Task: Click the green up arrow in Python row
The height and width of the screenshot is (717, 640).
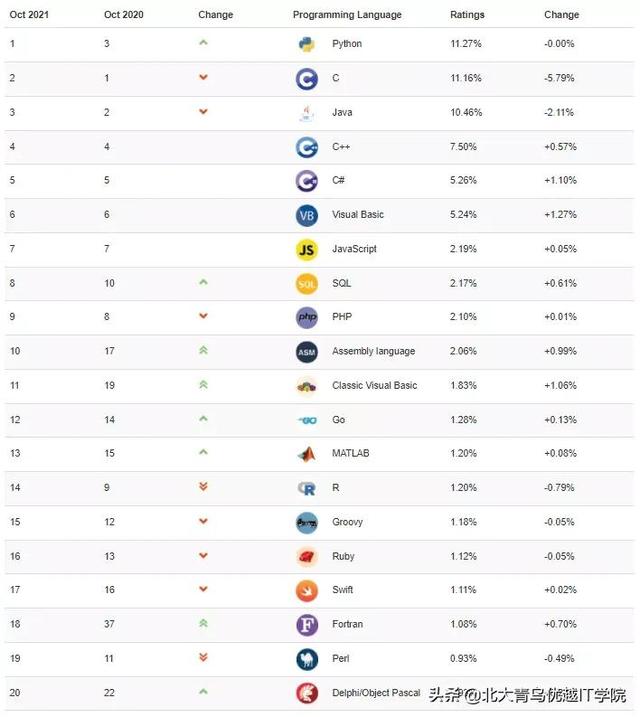Action: tap(203, 43)
